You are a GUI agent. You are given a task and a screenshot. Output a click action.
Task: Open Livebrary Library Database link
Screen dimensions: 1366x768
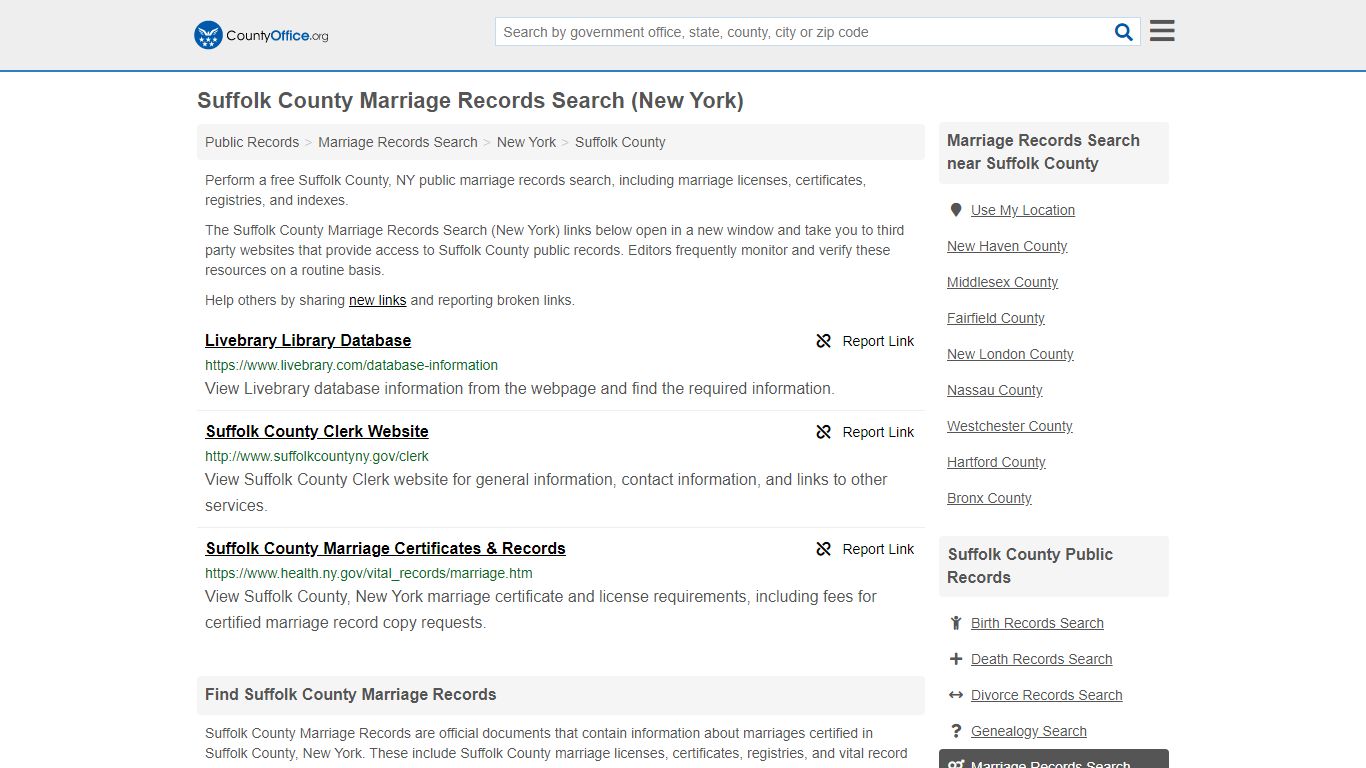pos(308,341)
